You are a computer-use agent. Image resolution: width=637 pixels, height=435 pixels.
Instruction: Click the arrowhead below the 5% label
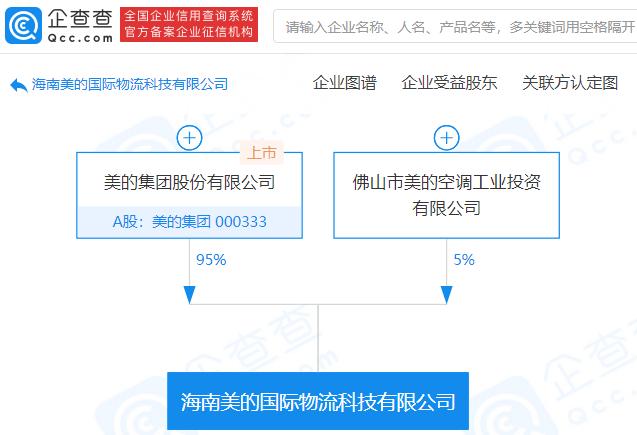coord(446,294)
